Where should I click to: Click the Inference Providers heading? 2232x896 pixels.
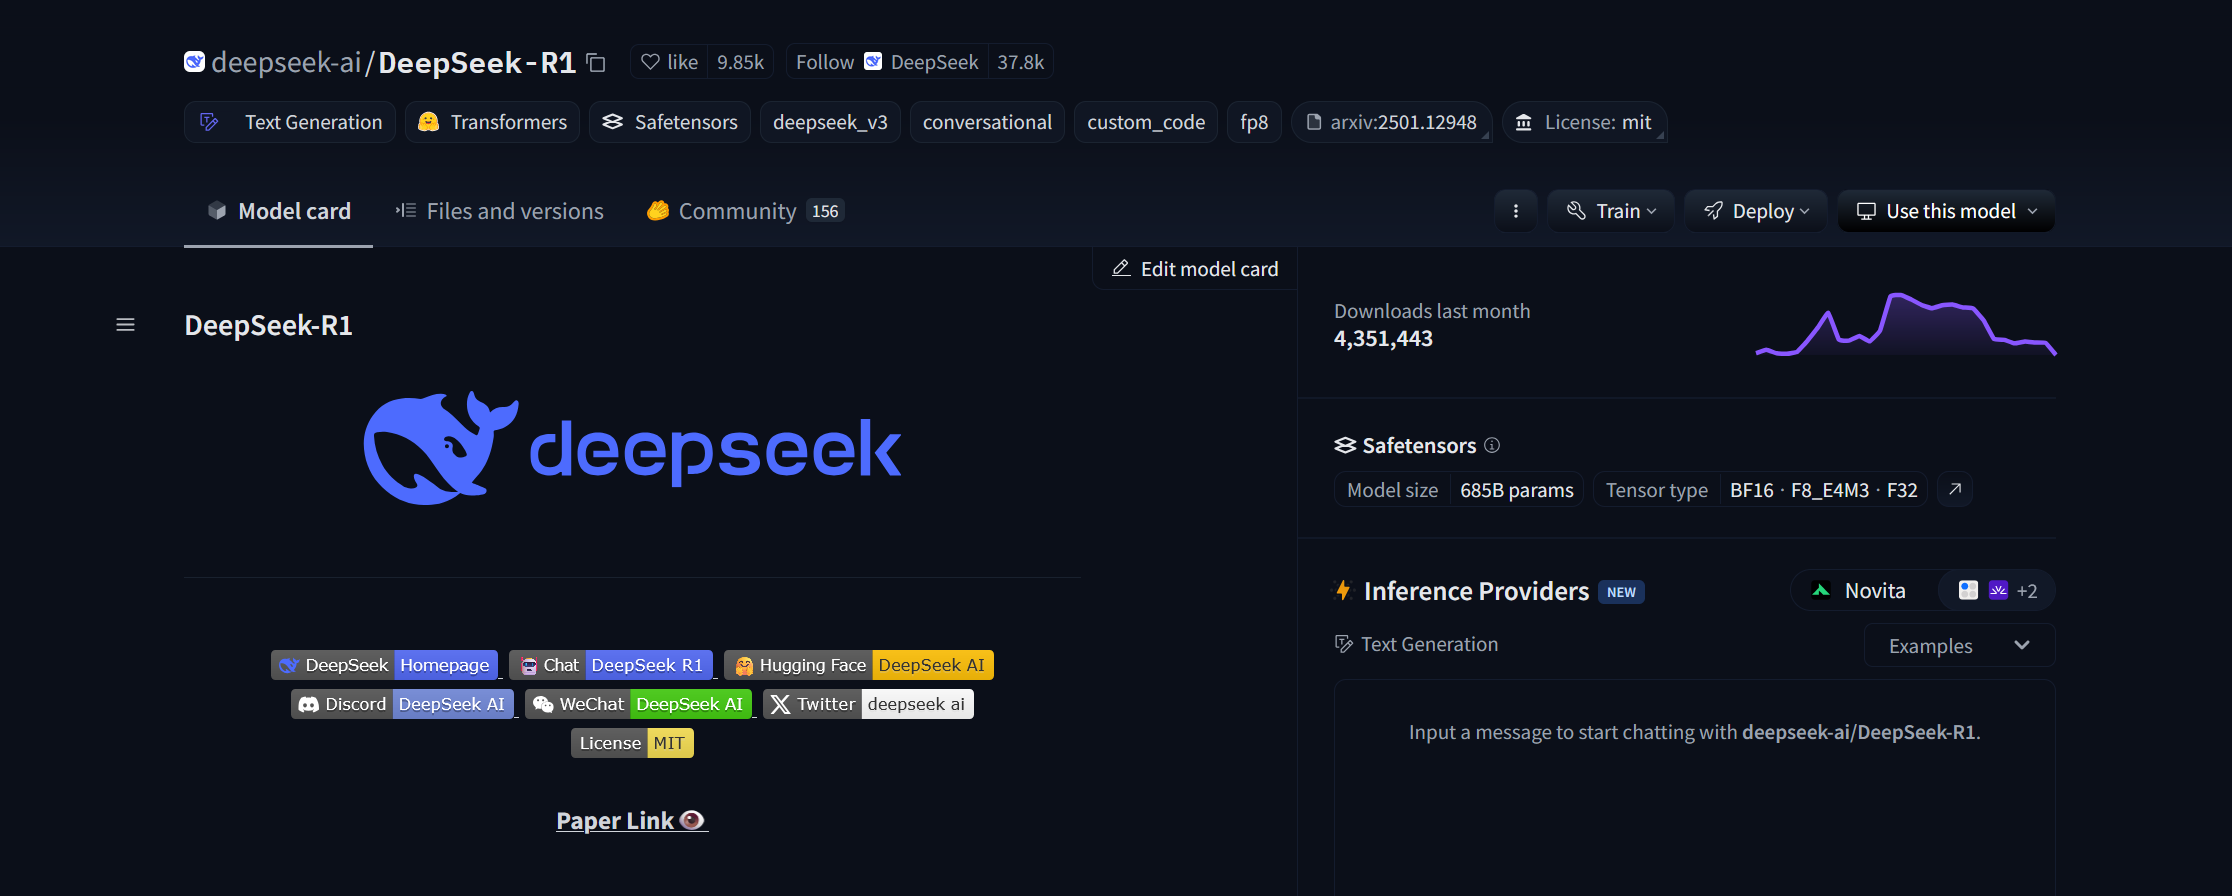point(1476,591)
